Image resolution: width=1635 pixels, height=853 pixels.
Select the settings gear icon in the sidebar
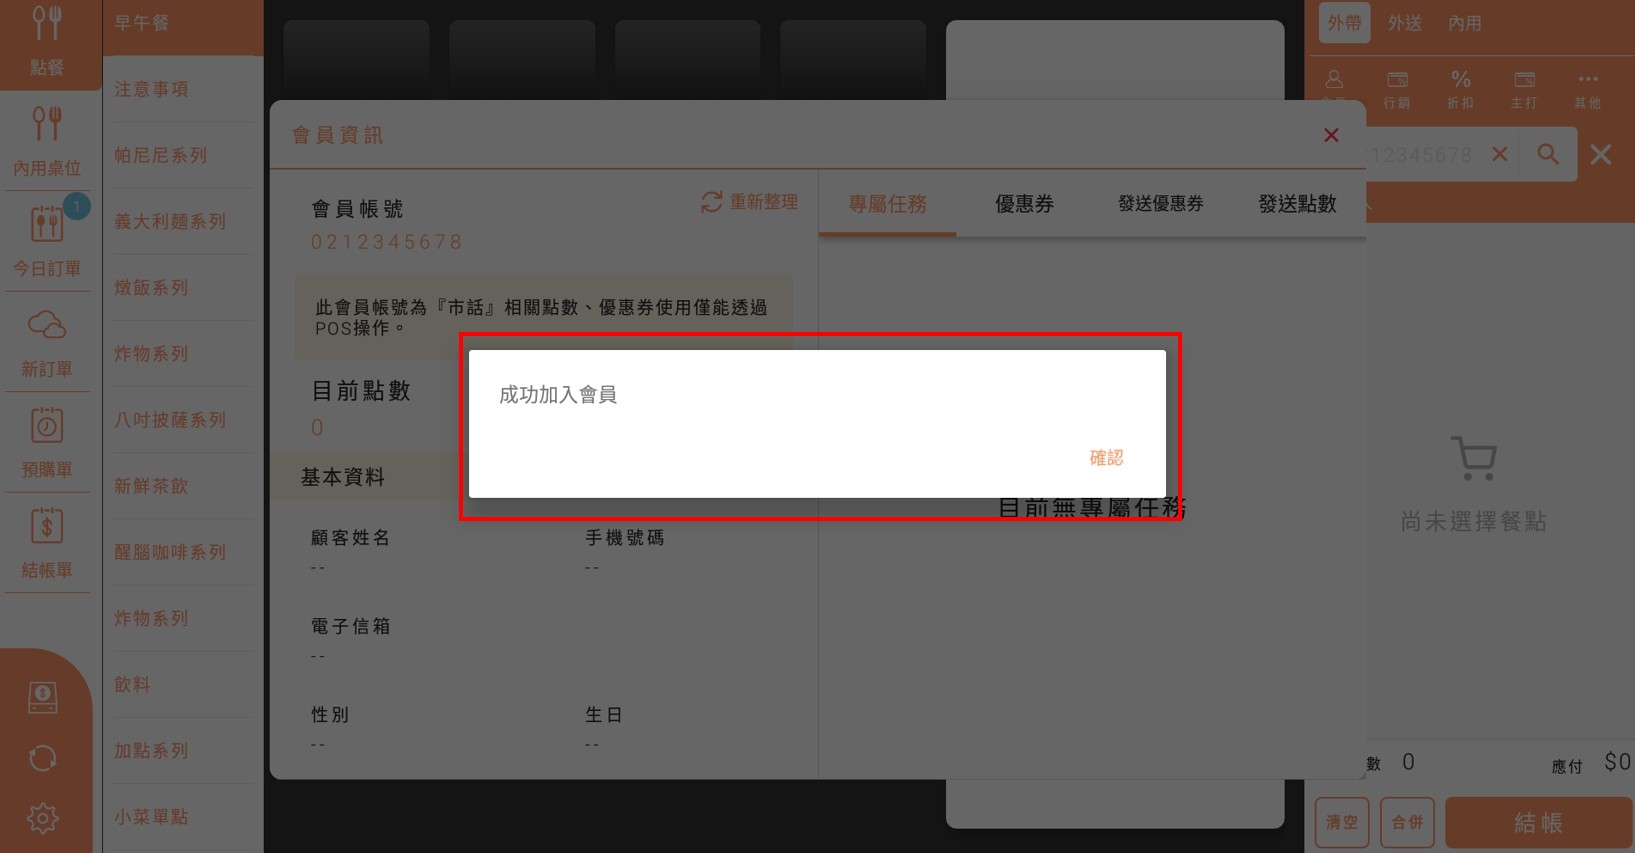tap(43, 818)
